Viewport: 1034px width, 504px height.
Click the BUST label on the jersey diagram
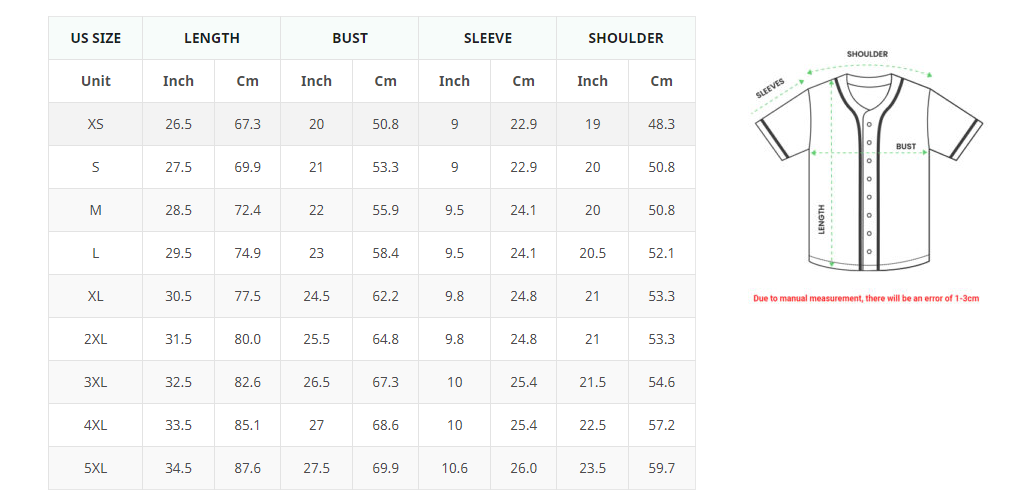click(905, 146)
